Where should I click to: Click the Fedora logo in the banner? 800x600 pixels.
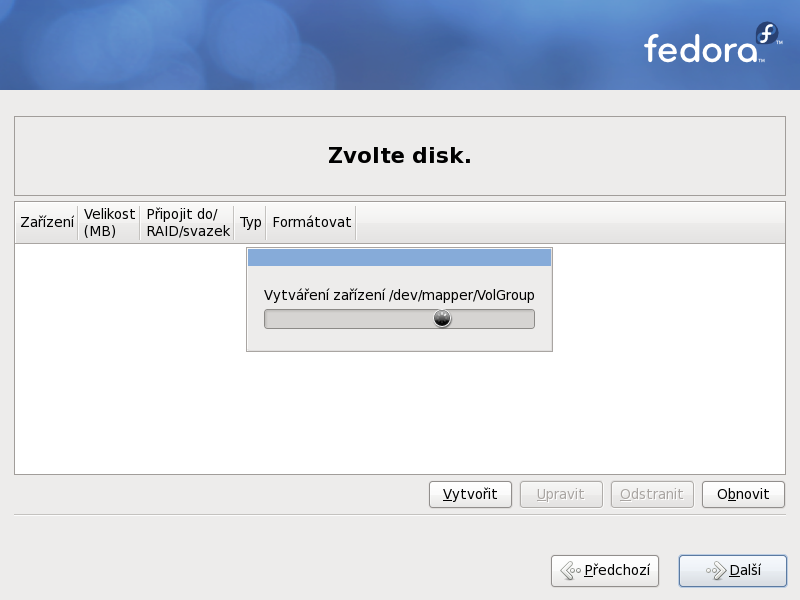pyautogui.click(x=713, y=43)
